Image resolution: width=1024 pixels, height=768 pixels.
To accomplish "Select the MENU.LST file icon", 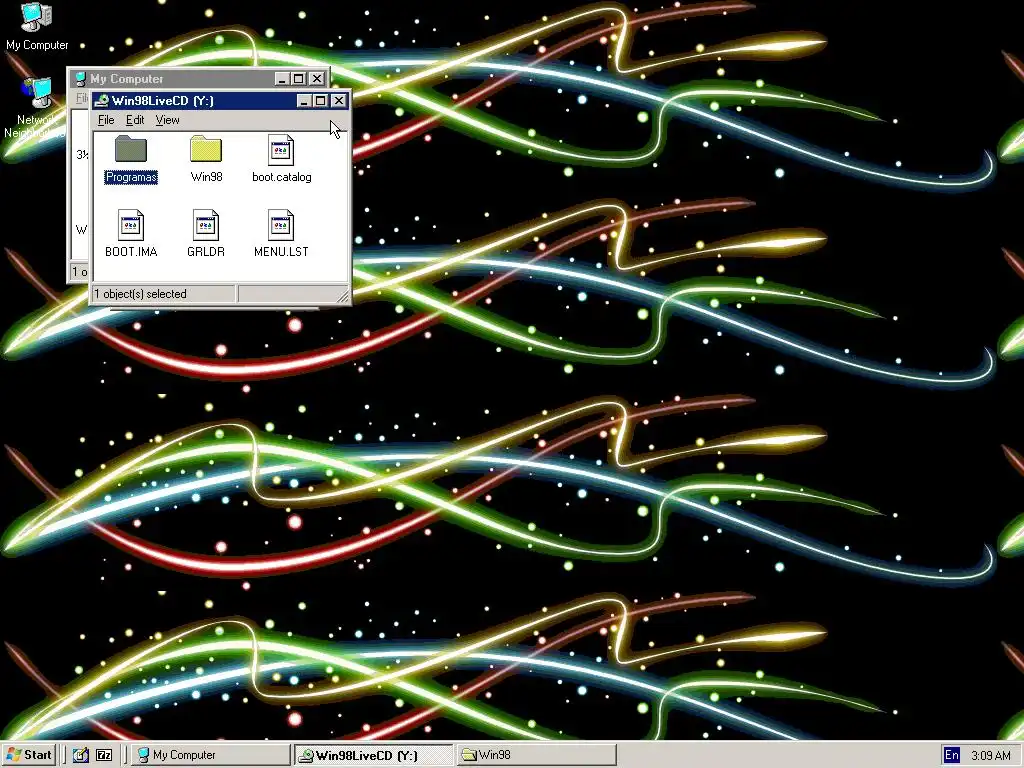I will [281, 225].
